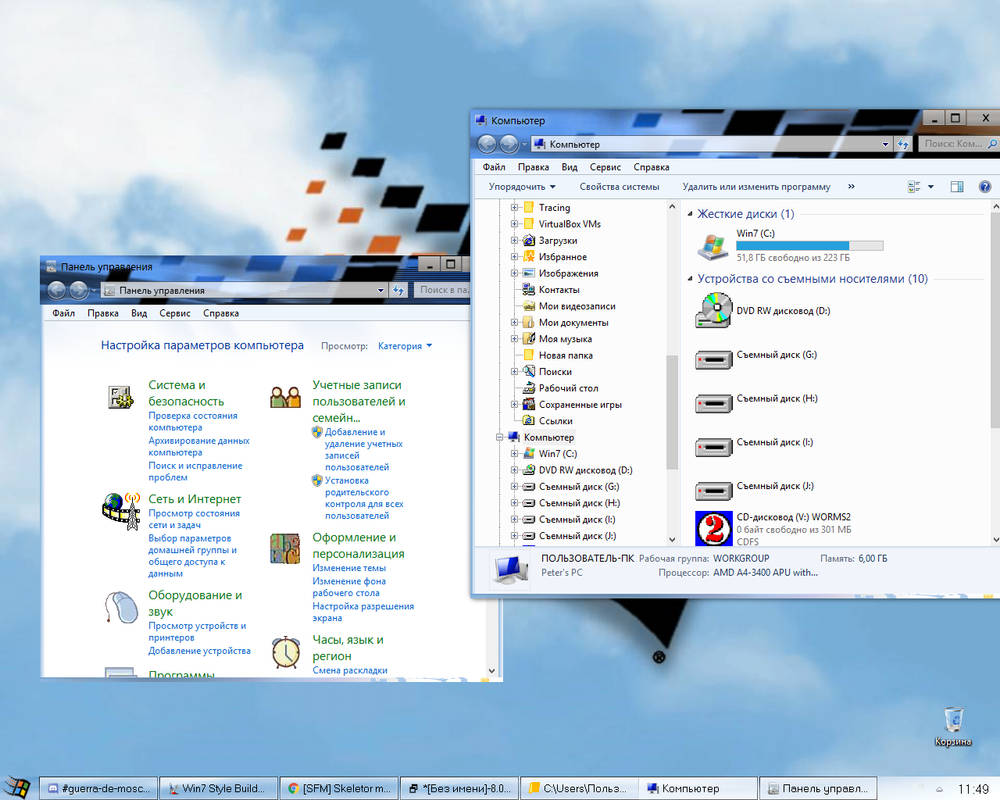Select the [SFM] Skeletor taskbar item
1000x800 pixels.
[338, 788]
